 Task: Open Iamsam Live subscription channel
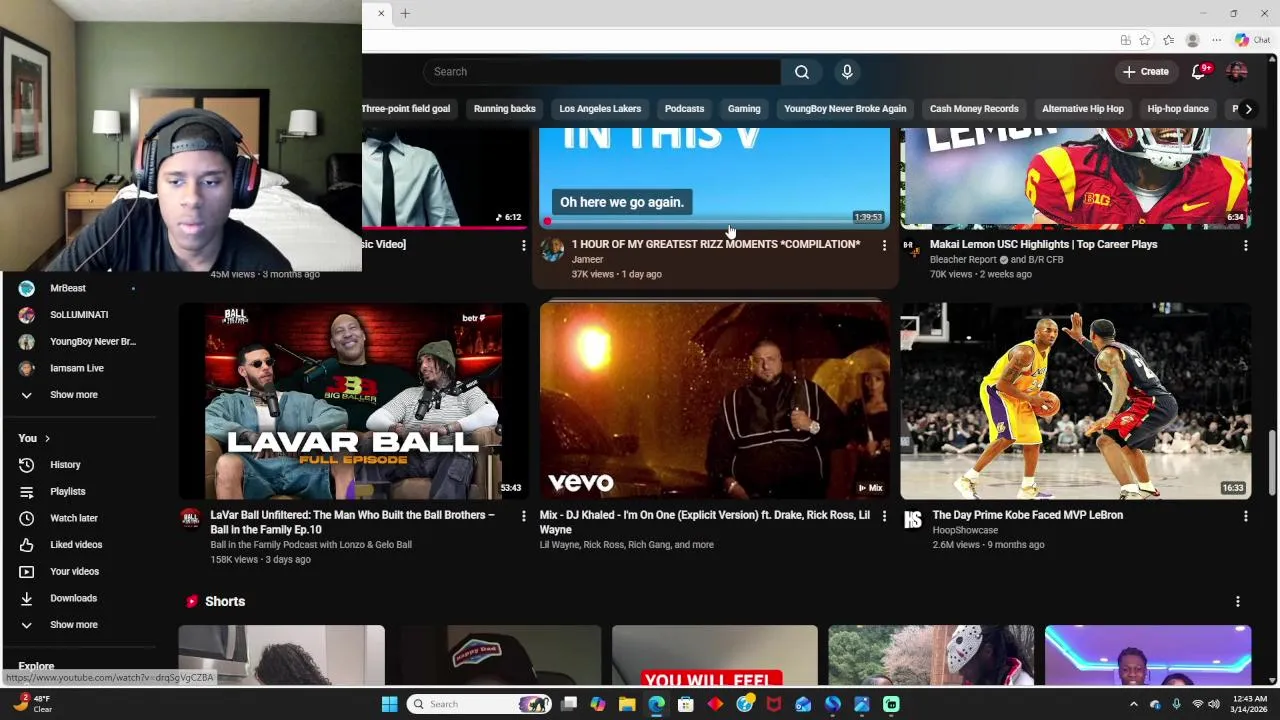(x=77, y=368)
